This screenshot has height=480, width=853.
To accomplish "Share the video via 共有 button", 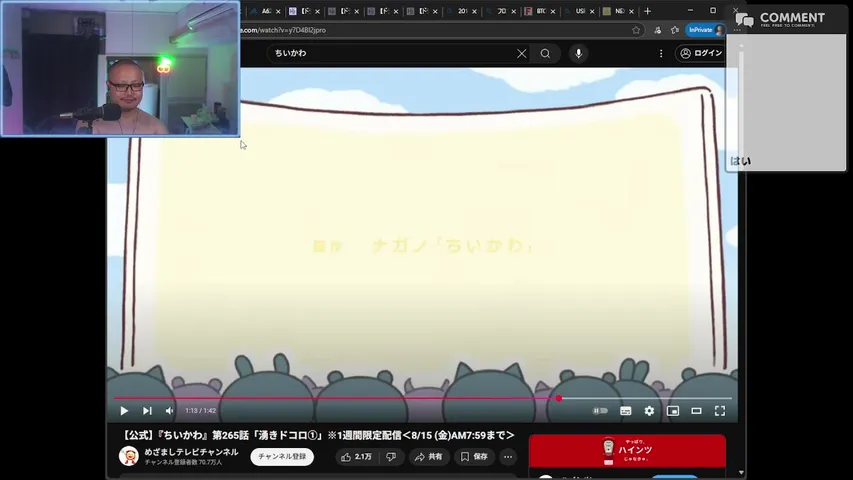I will [429, 457].
